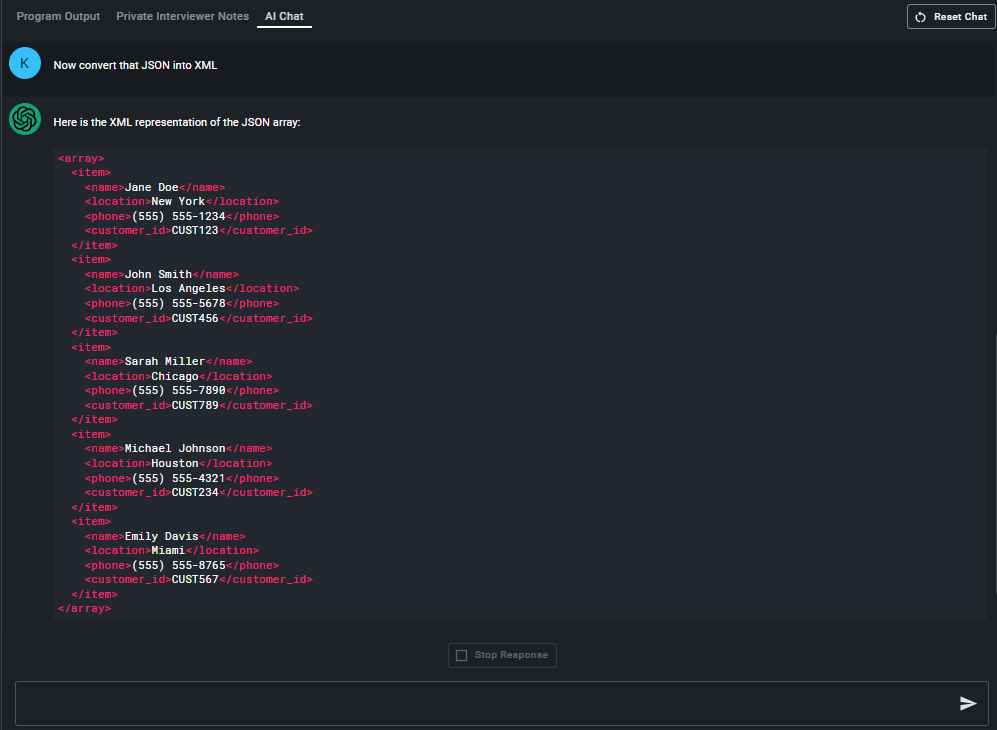Click the Jane Doe name line
Image resolution: width=997 pixels, height=730 pixels.
(154, 187)
